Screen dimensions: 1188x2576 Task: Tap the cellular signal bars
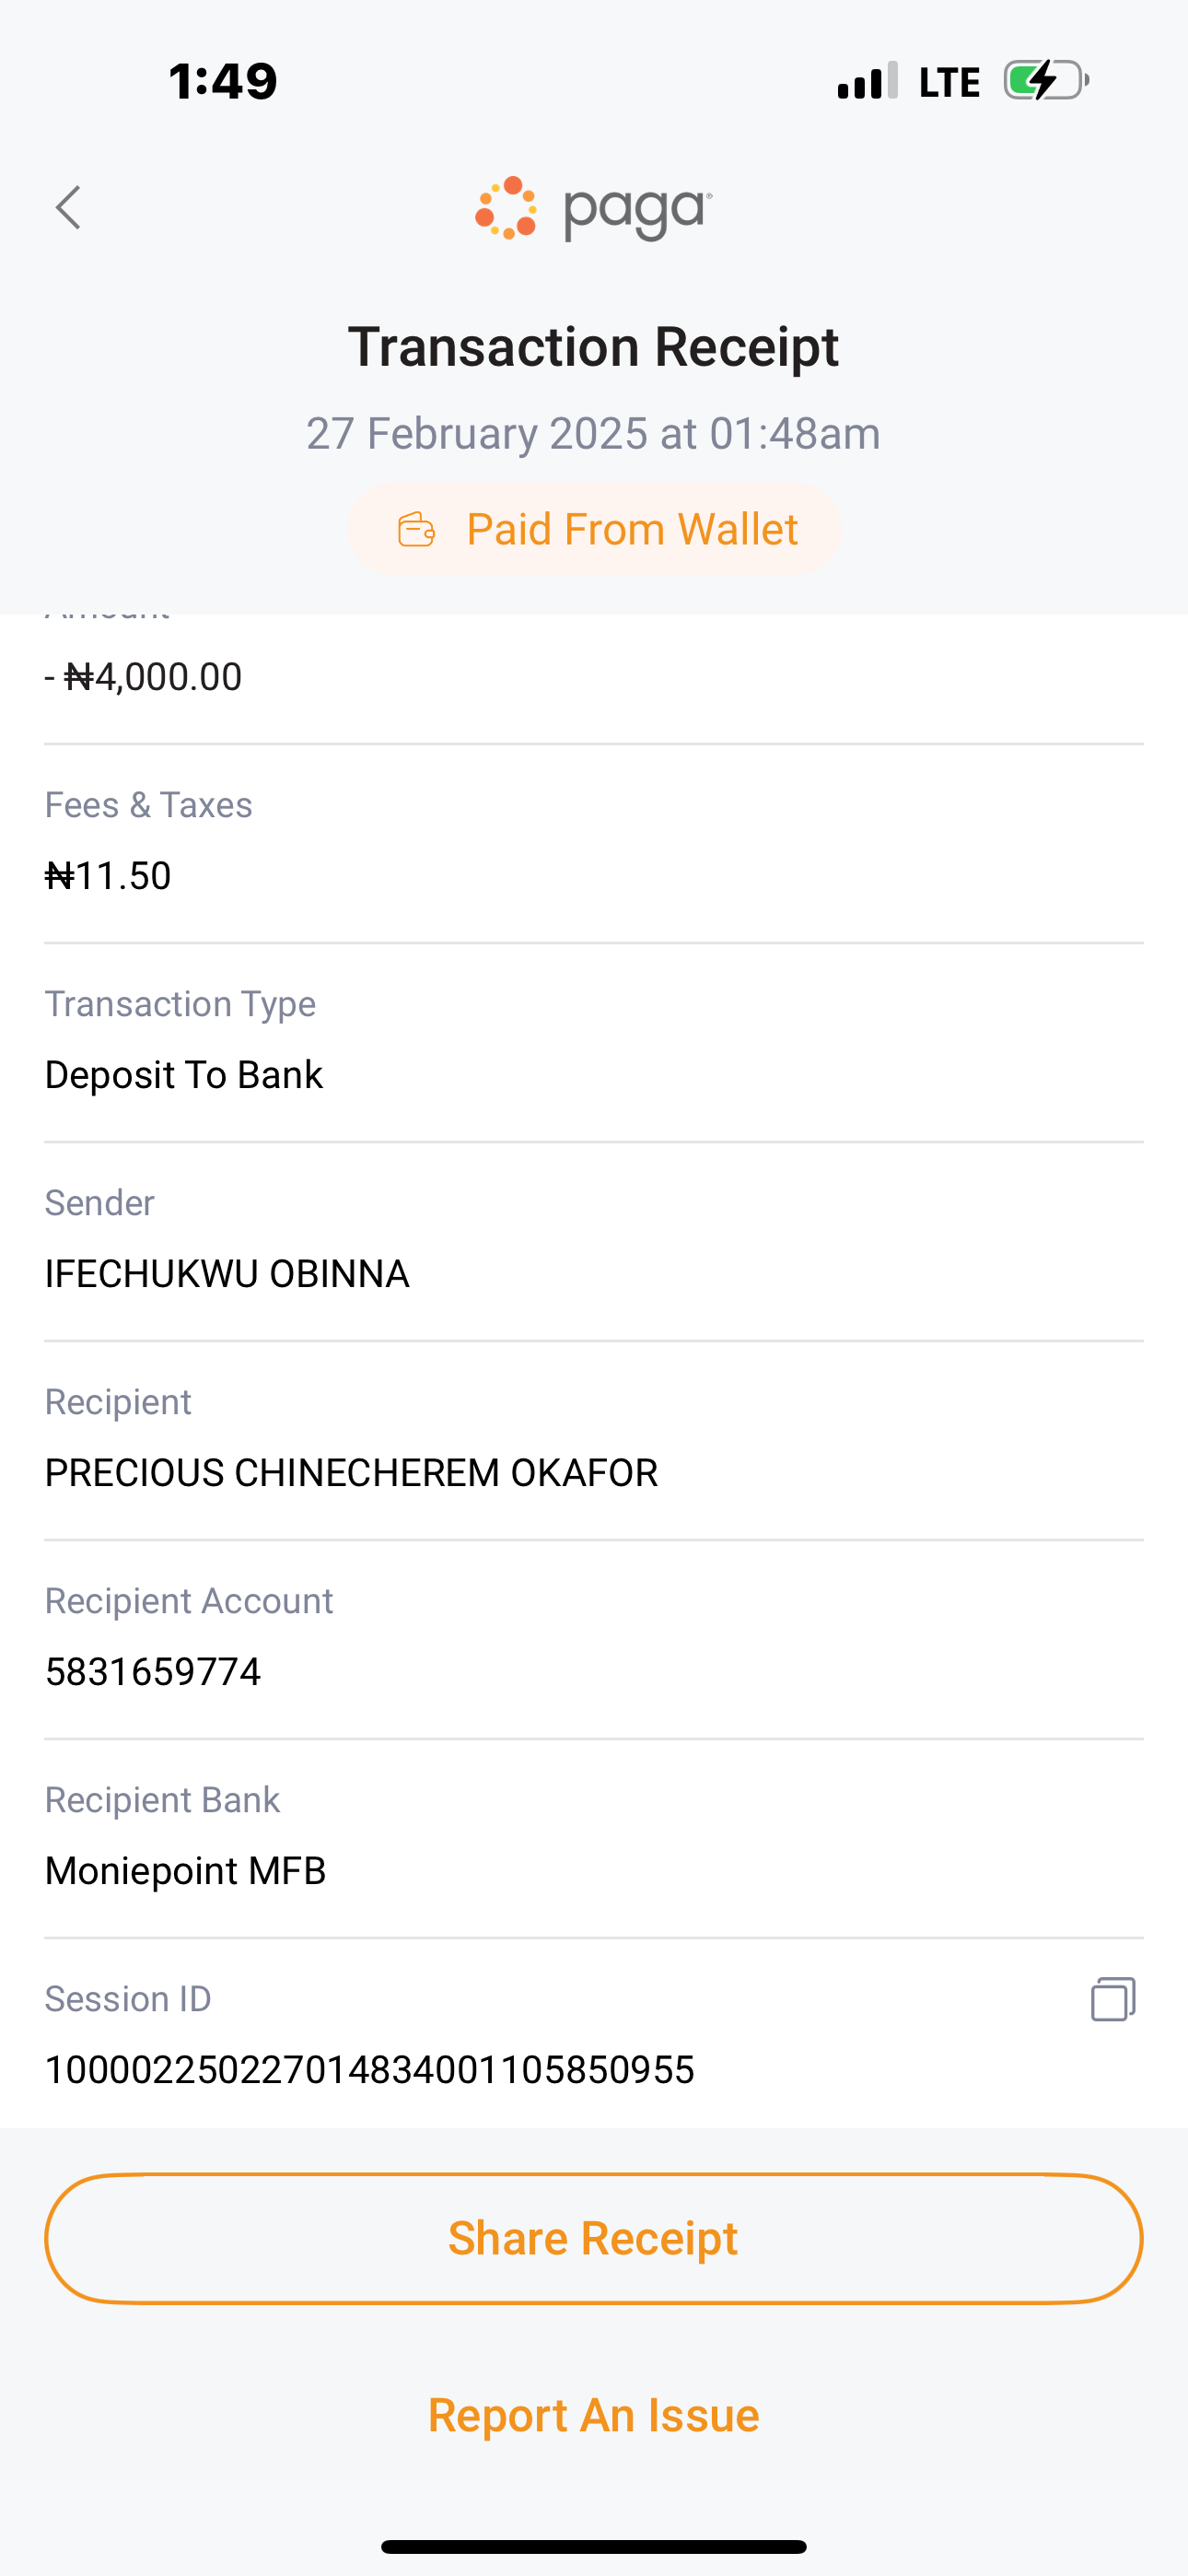867,81
